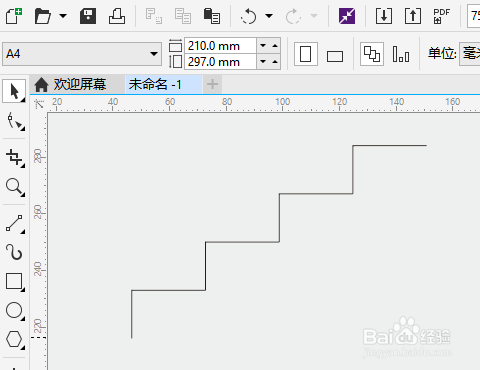Viewport: 480px width, 370px height.
Task: Apply layout to current page only
Action: pyautogui.click(x=401, y=54)
